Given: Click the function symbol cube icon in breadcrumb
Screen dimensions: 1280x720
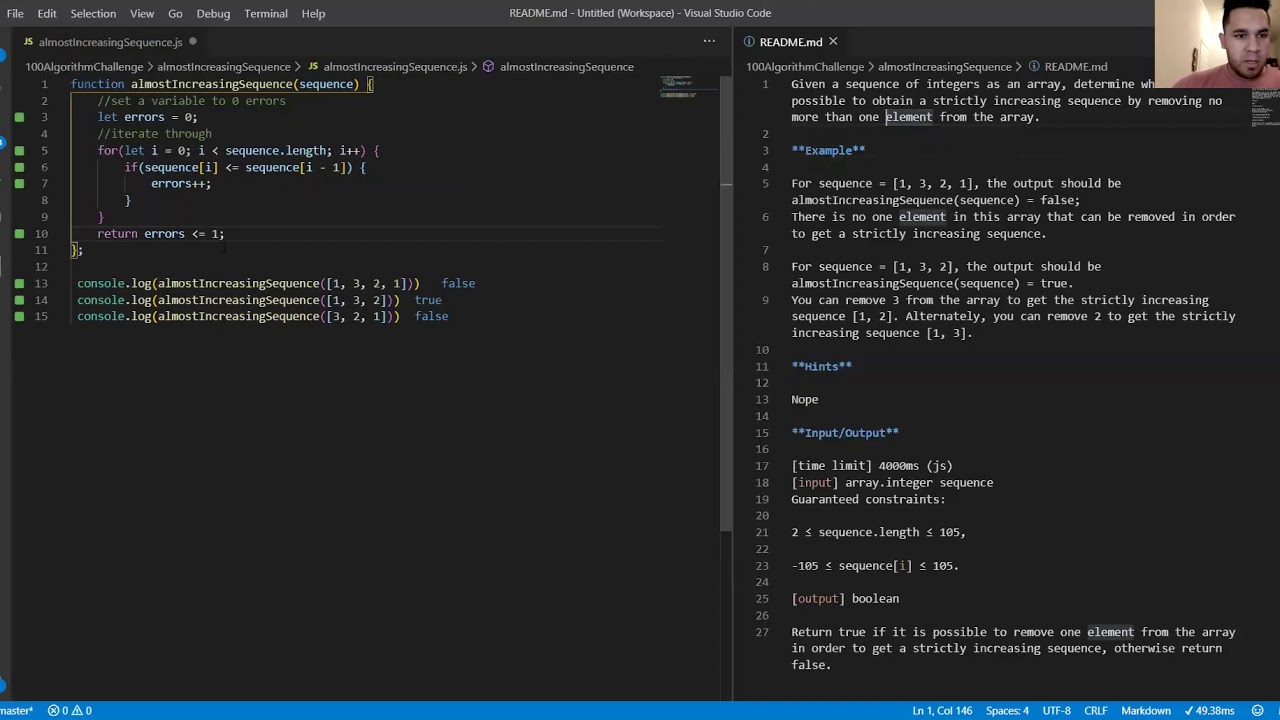Looking at the screenshot, I should [489, 67].
